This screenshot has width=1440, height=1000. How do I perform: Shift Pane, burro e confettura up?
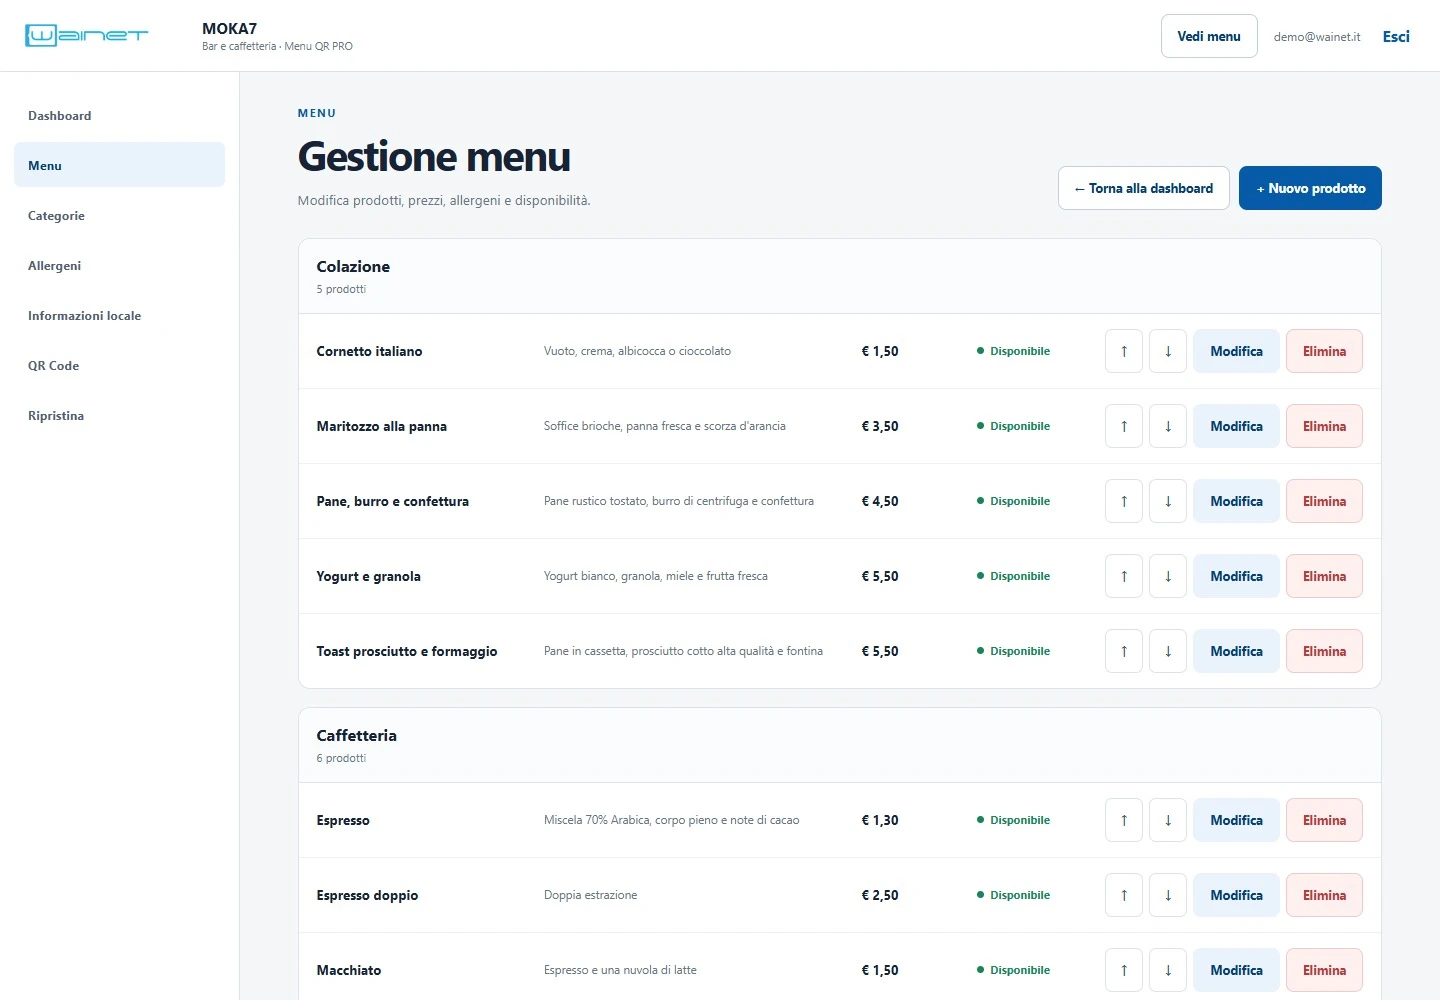[x=1124, y=501]
